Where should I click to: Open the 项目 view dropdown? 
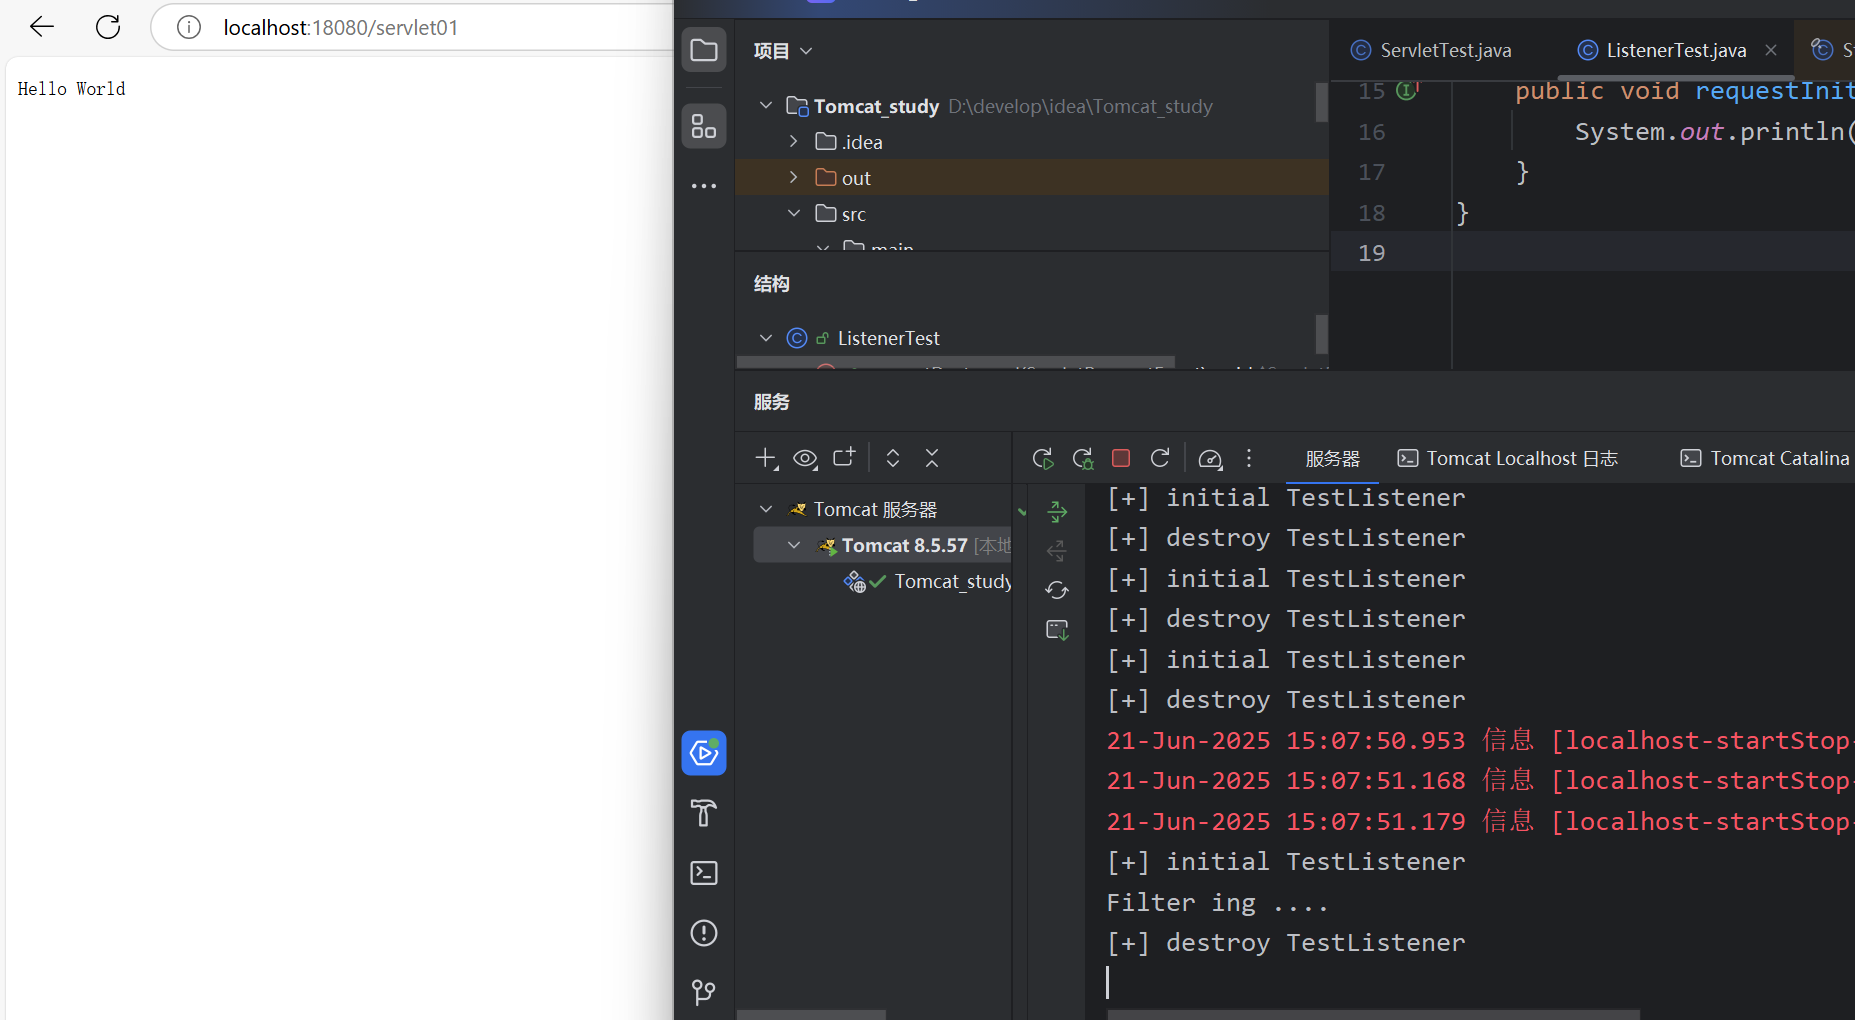782,51
